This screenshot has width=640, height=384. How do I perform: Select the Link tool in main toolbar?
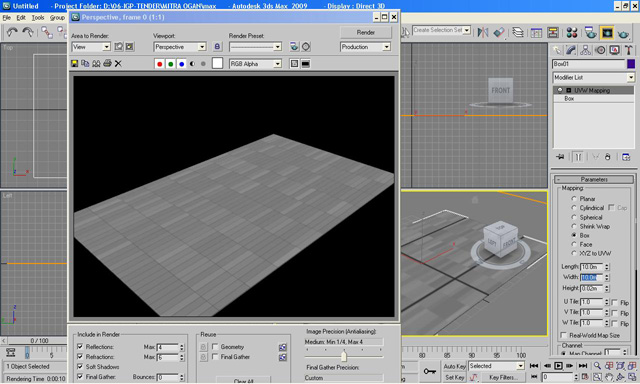point(47,32)
